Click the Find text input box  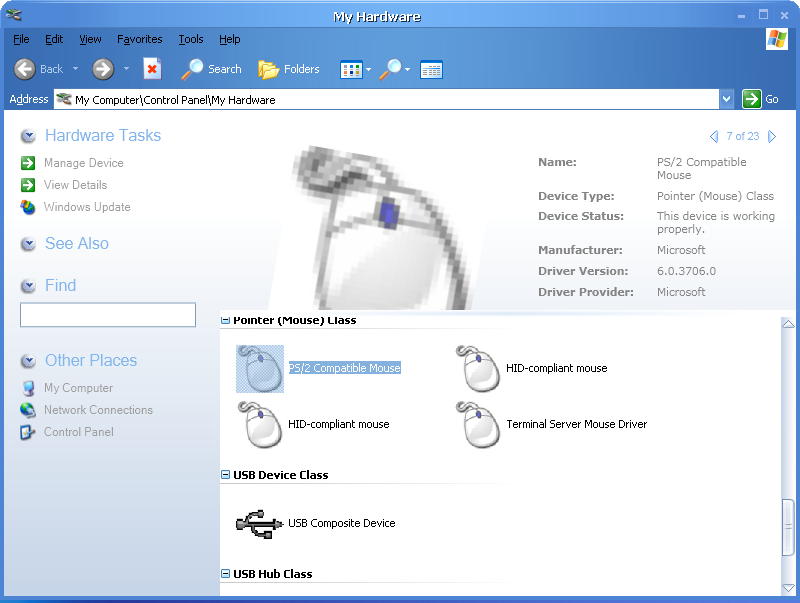pyautogui.click(x=108, y=315)
